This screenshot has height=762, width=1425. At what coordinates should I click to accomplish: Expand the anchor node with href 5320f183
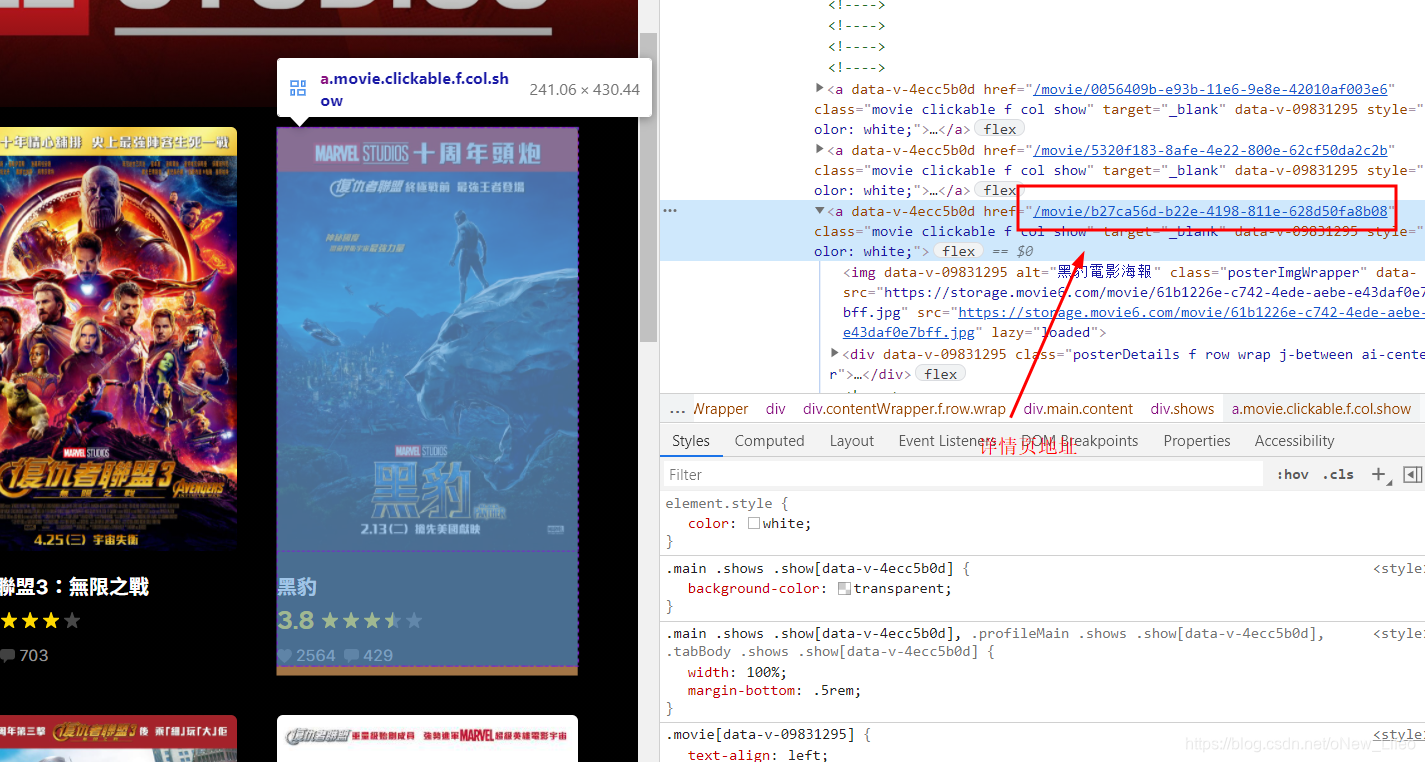(x=820, y=150)
